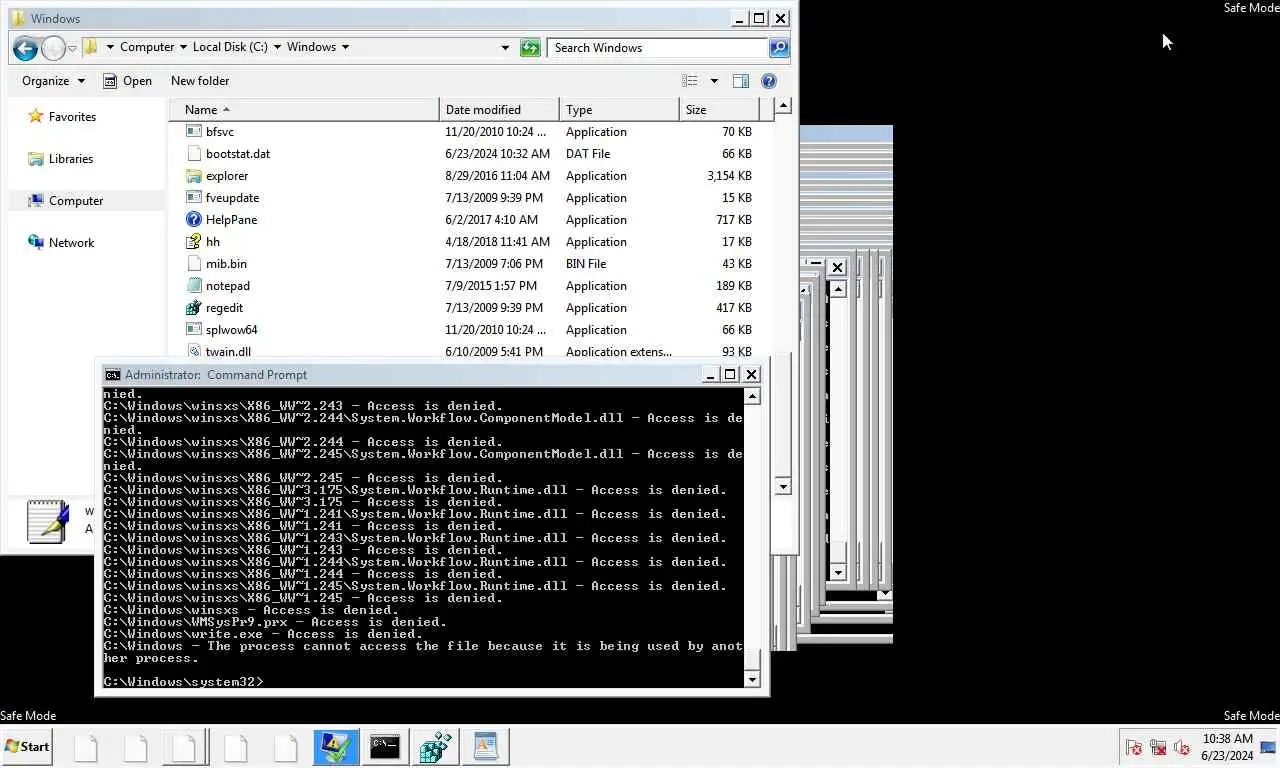Sort by Date modified column
Viewport: 1280px width, 768px height.
click(498, 109)
